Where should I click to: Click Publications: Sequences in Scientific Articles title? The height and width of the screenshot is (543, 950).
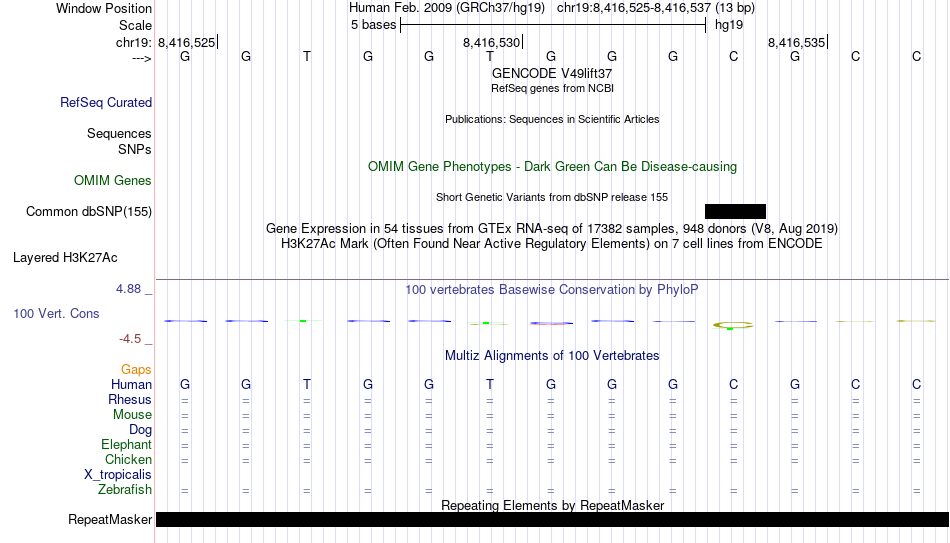tap(552, 119)
